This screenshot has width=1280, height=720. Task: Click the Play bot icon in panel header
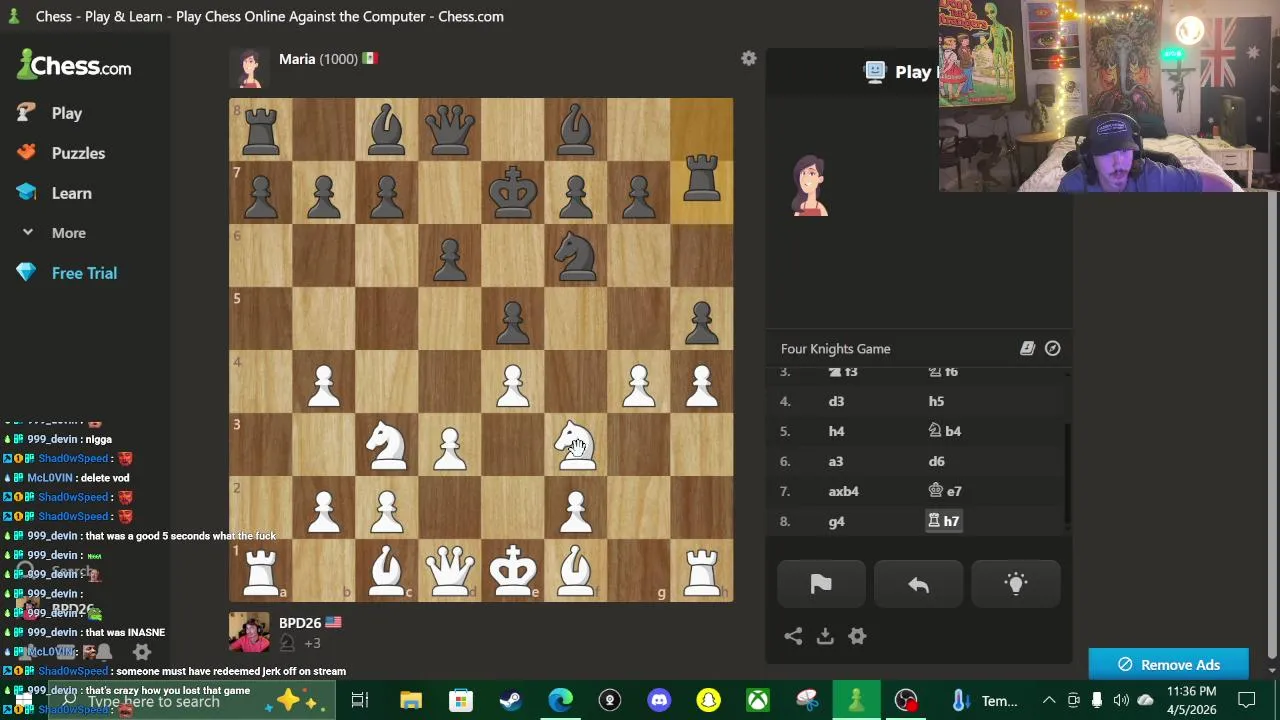[875, 71]
